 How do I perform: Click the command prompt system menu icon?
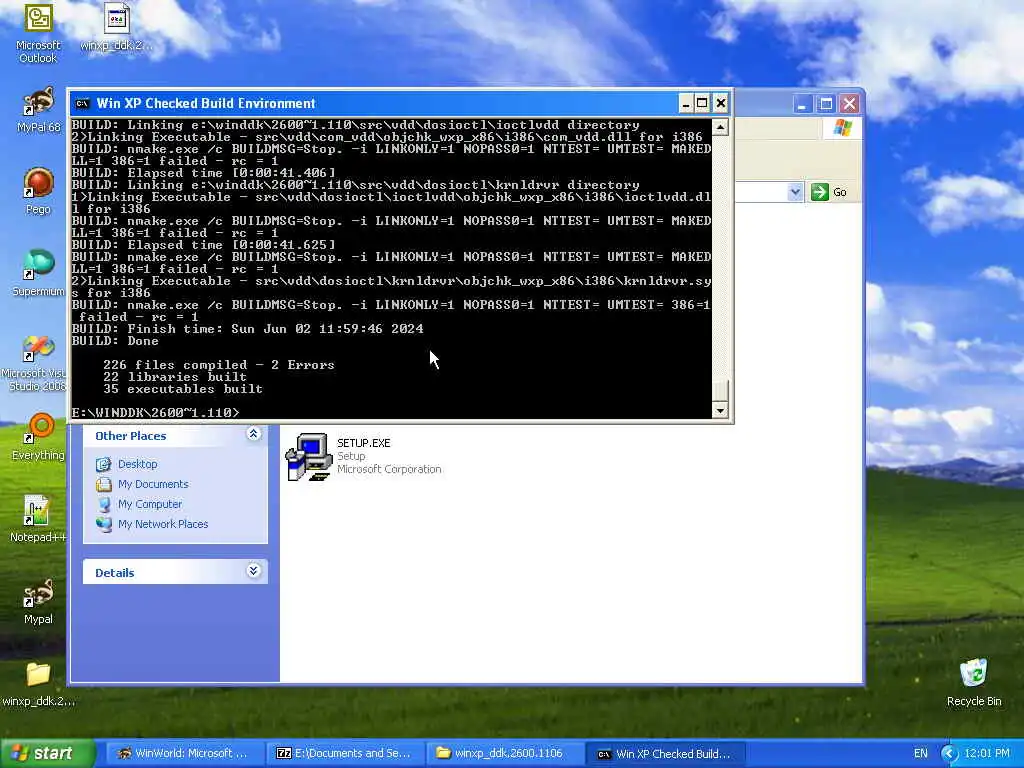[x=82, y=103]
